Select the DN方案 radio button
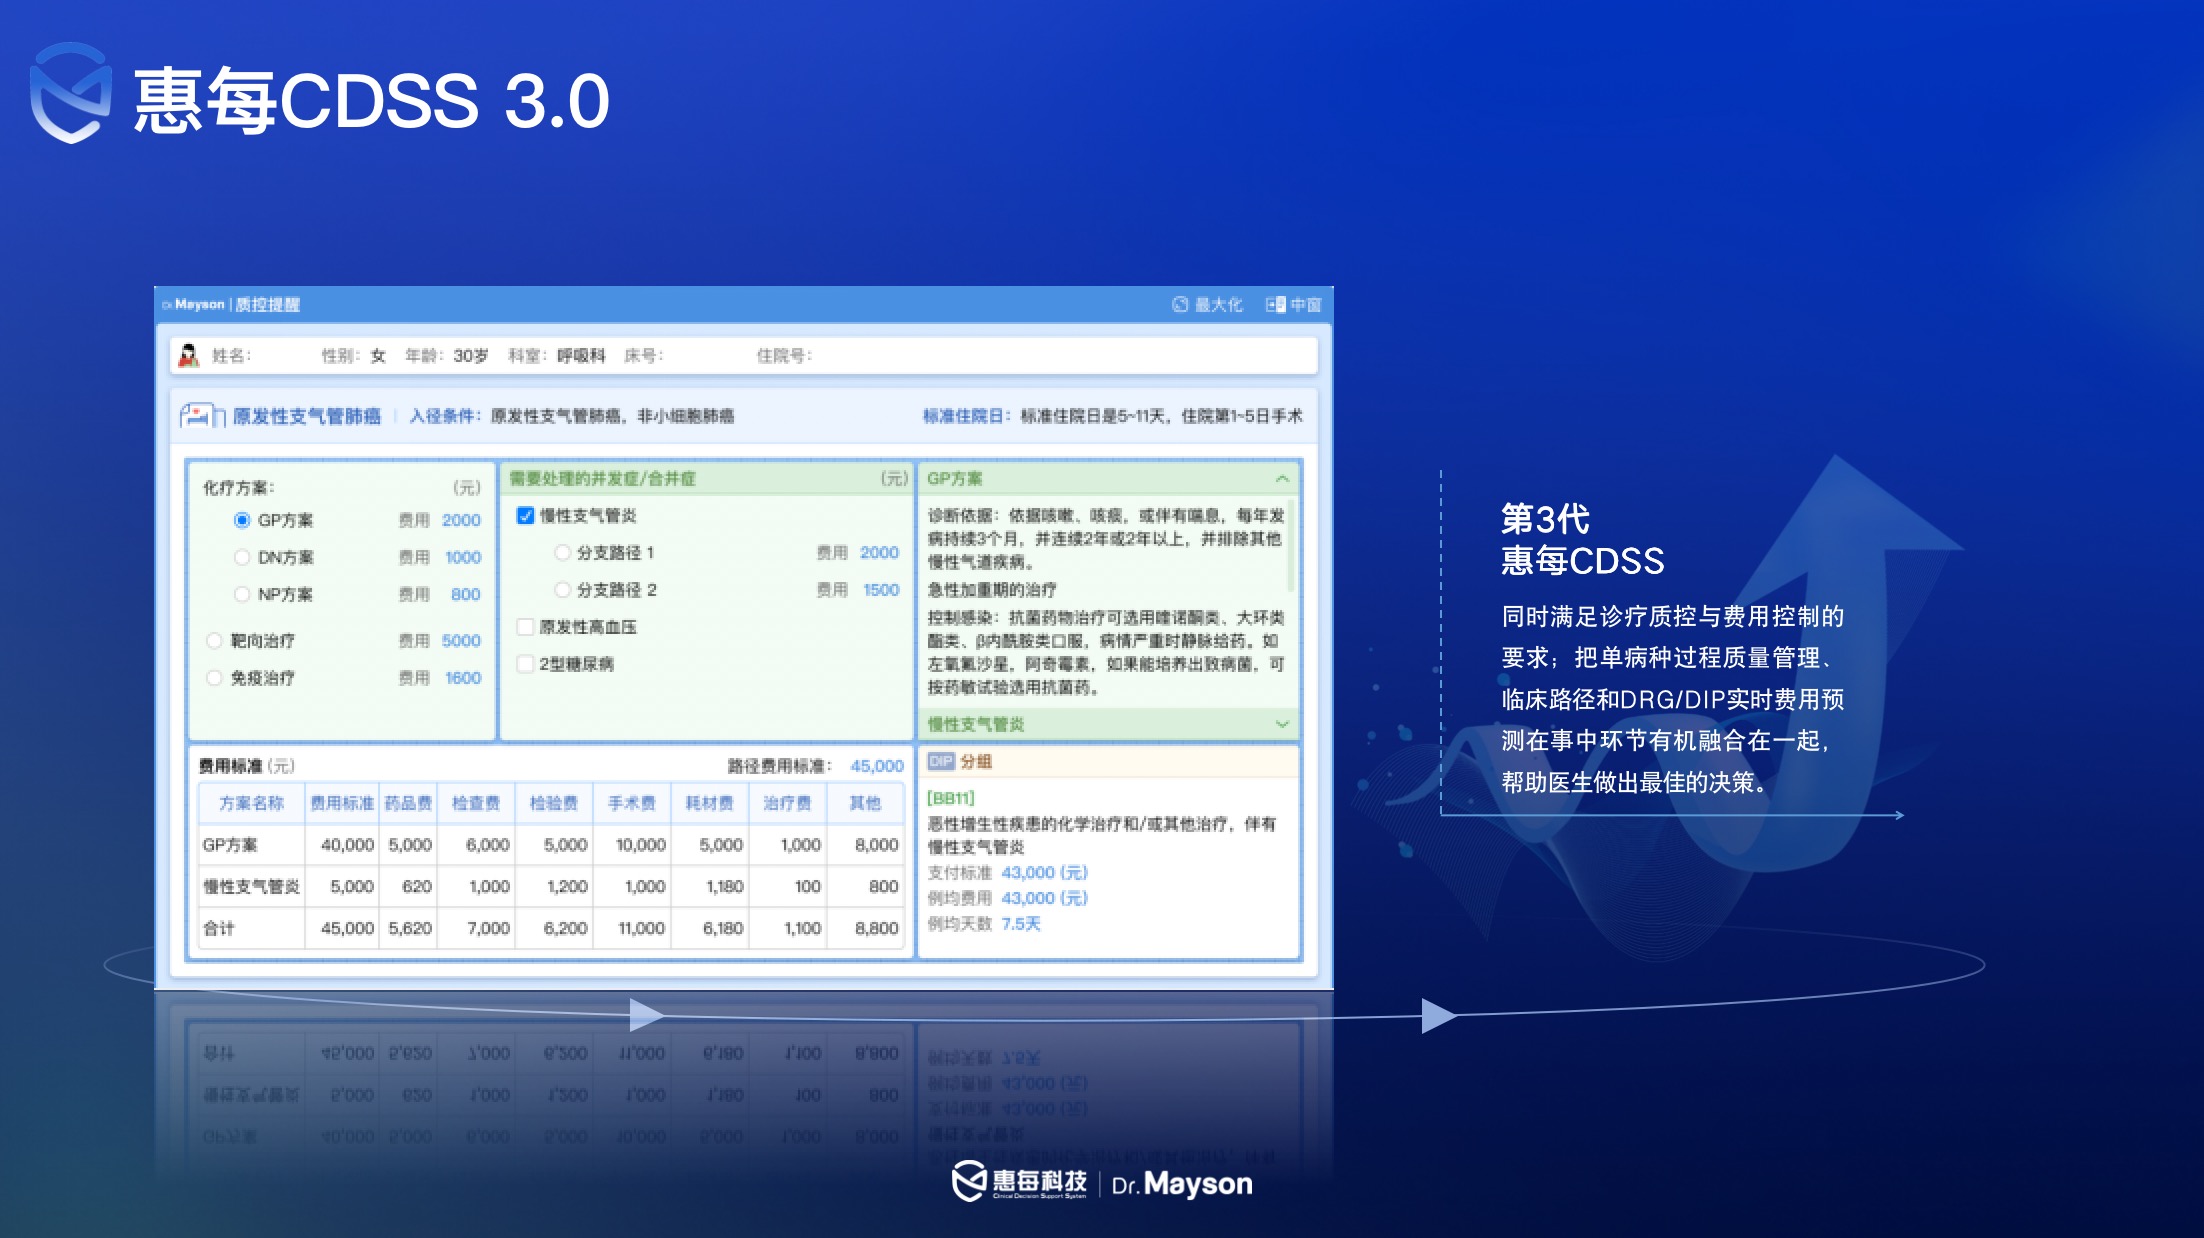 coord(242,557)
